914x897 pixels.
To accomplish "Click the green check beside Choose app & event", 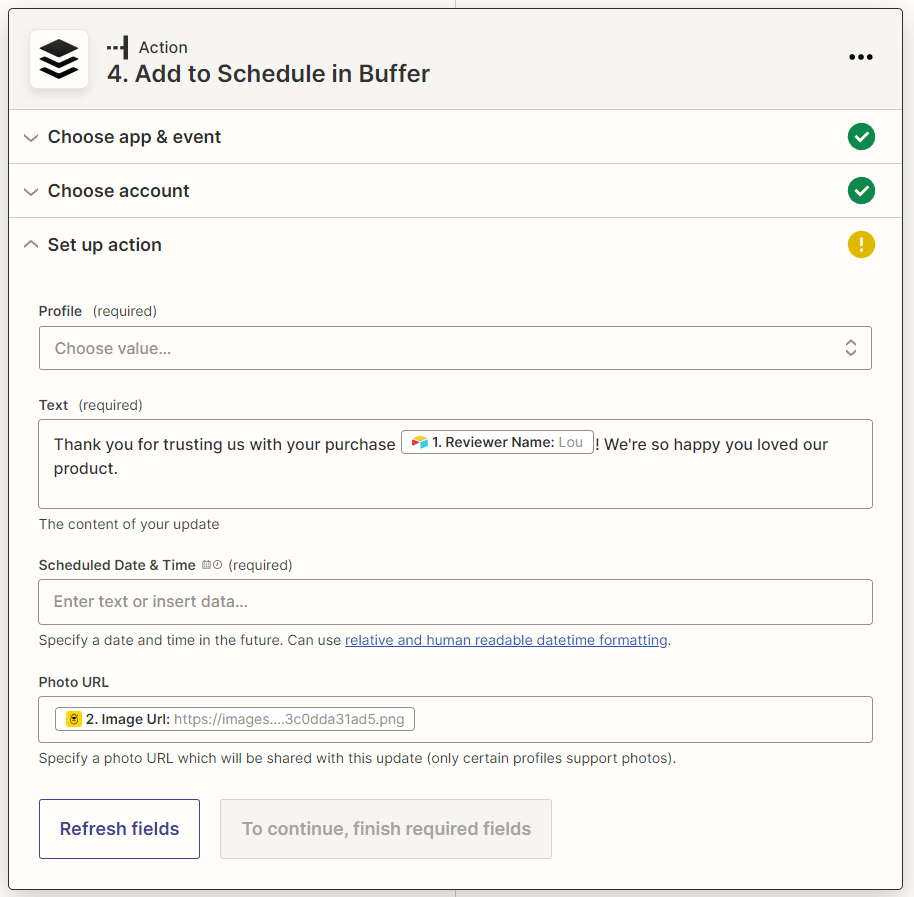I will point(861,137).
